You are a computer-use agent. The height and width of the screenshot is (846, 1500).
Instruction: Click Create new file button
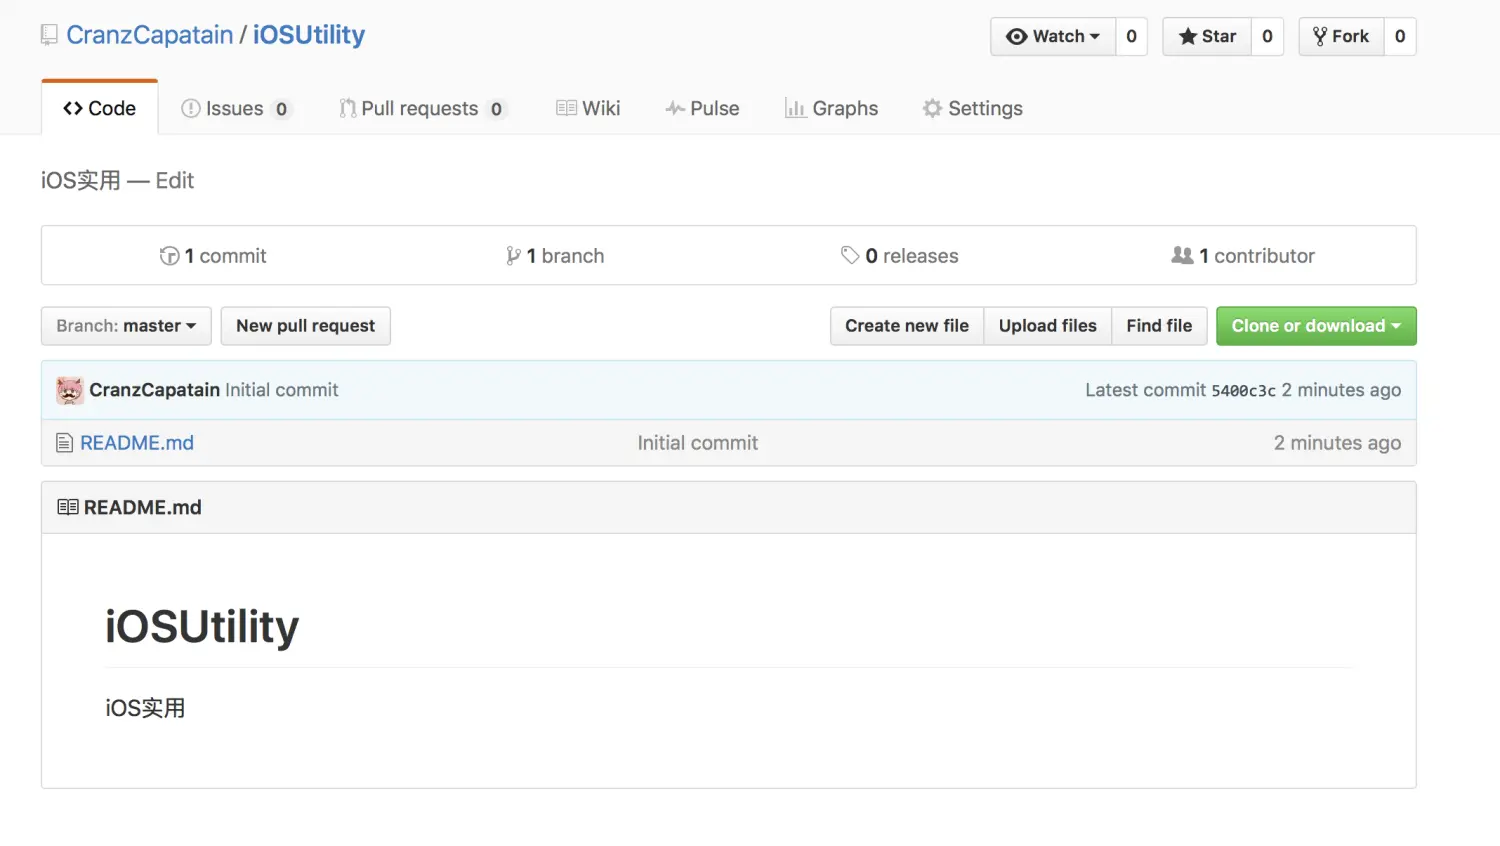click(907, 326)
